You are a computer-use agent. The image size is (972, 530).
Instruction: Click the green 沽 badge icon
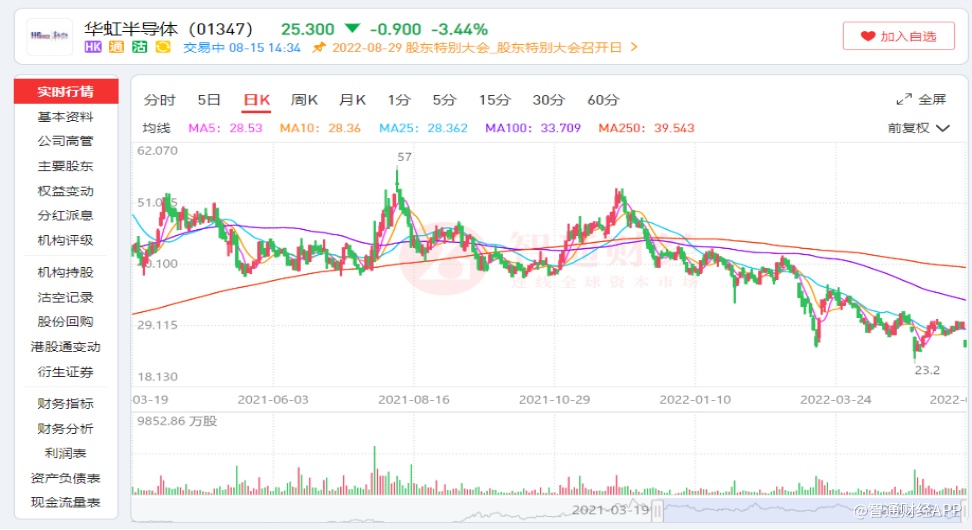click(139, 47)
